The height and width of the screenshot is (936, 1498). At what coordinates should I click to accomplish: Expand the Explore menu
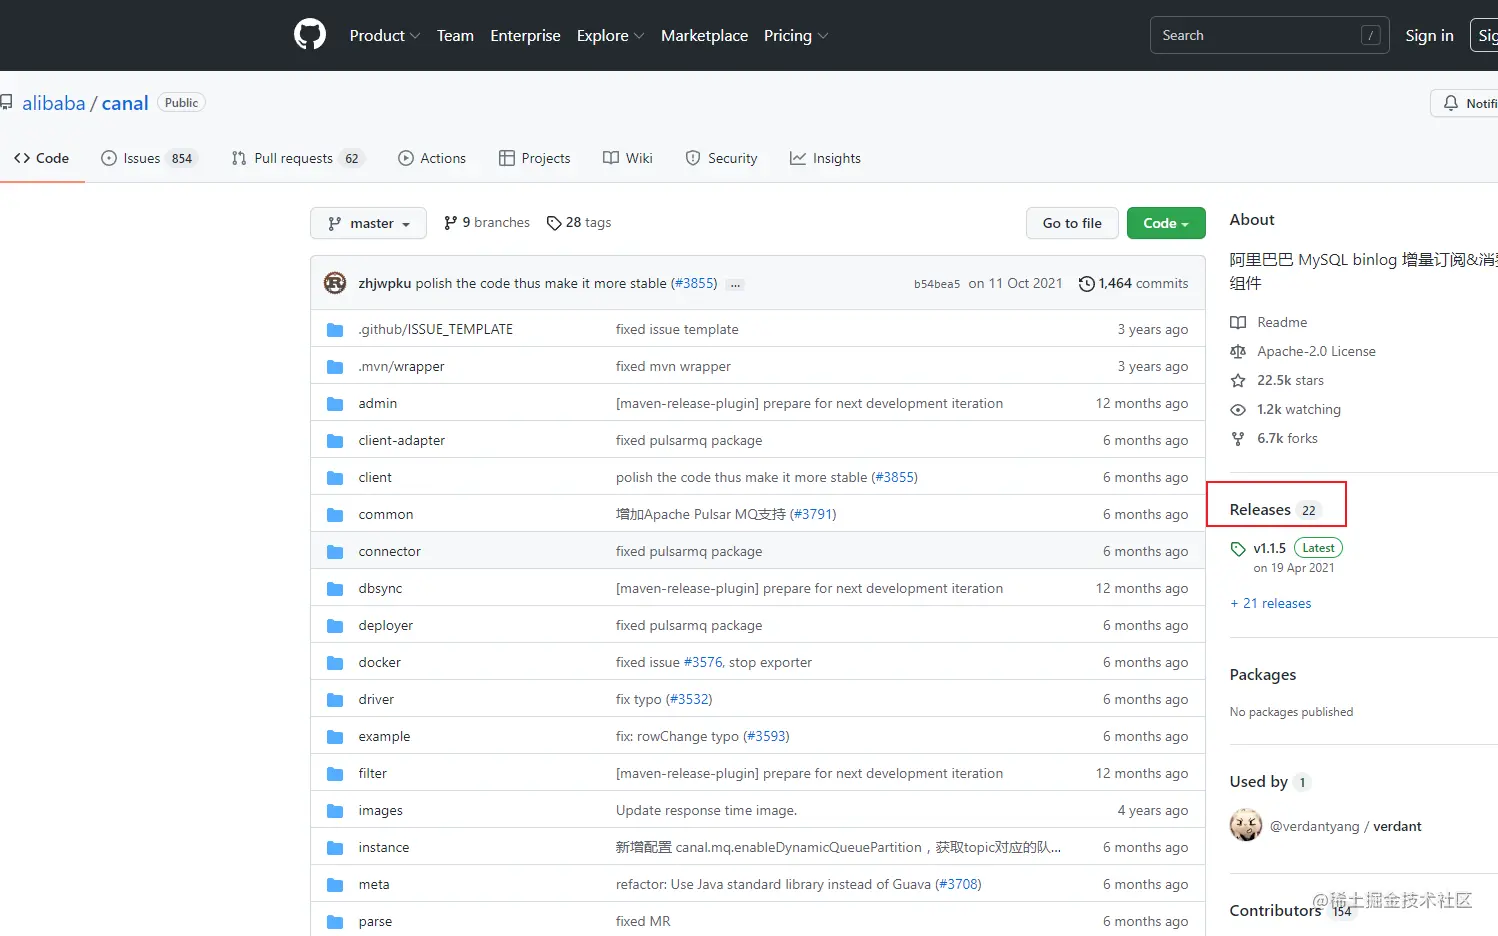610,35
